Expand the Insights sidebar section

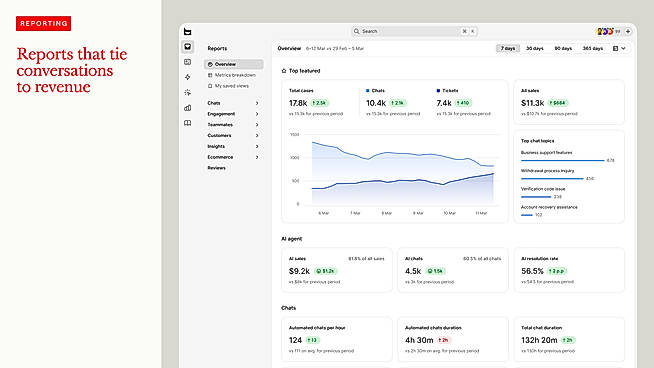pos(233,146)
